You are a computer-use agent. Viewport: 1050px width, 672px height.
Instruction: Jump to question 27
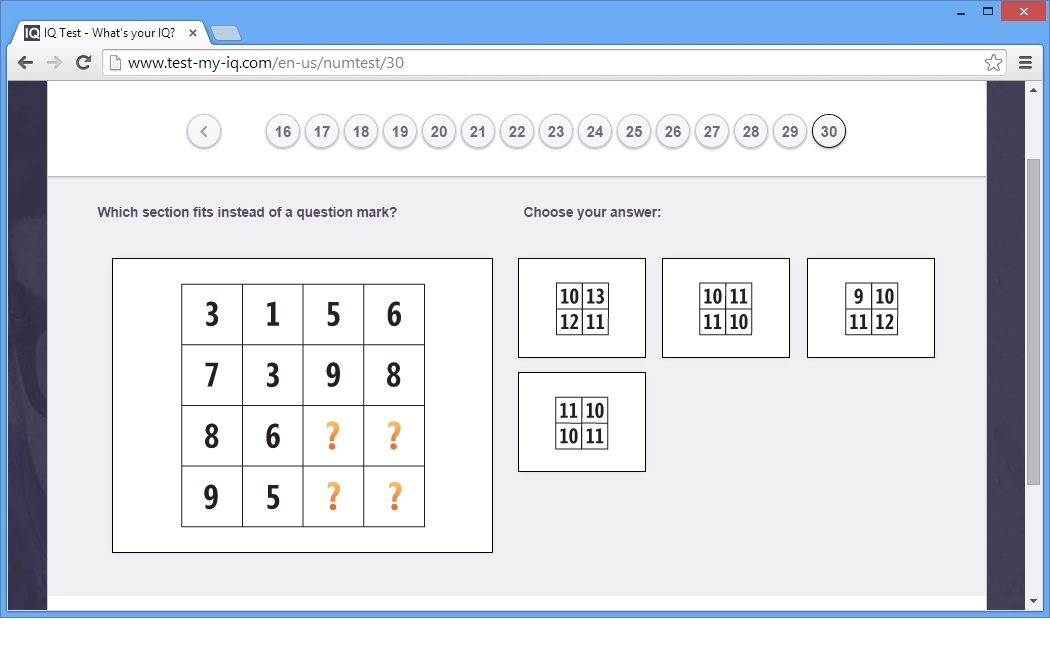pyautogui.click(x=712, y=131)
